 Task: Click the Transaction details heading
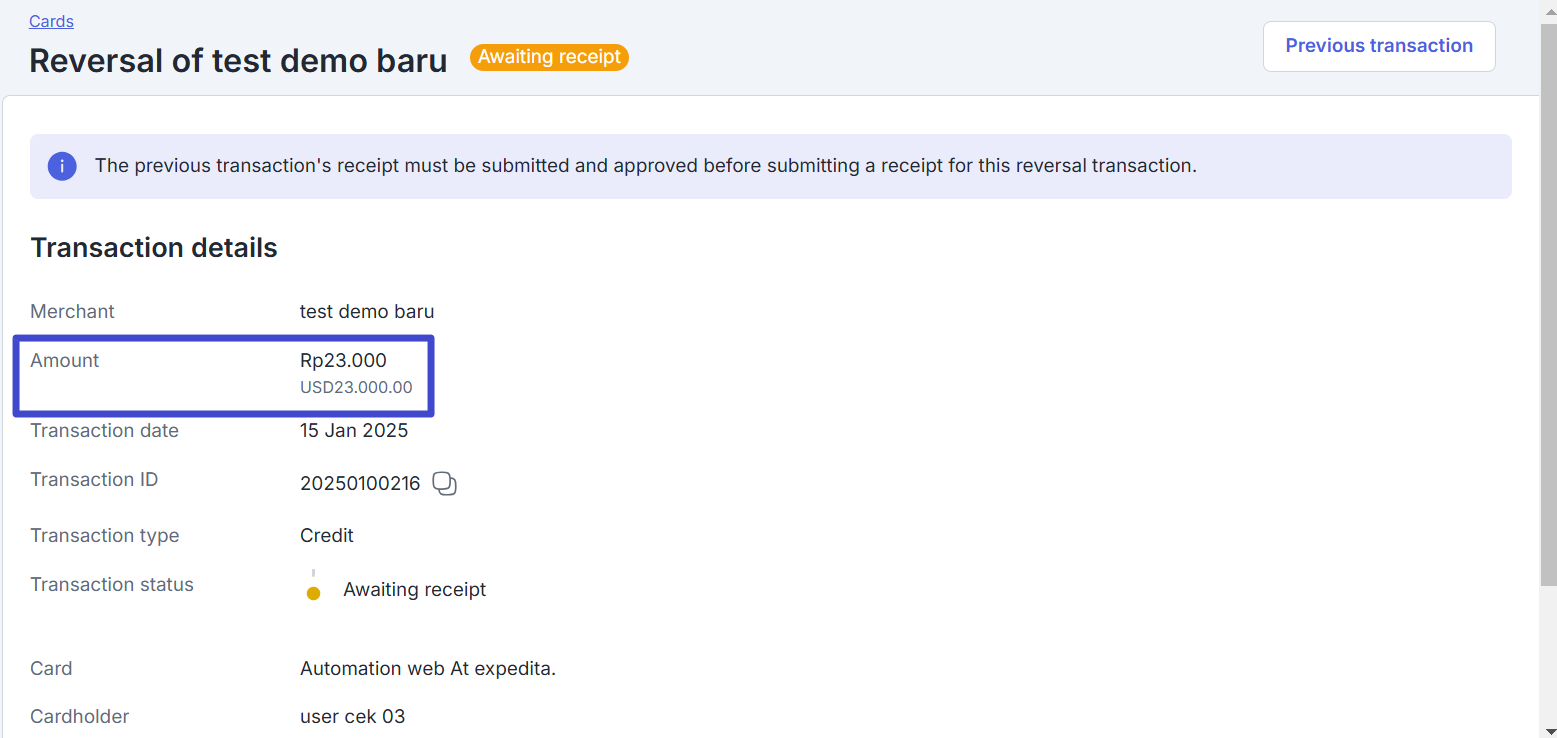pyautogui.click(x=154, y=248)
